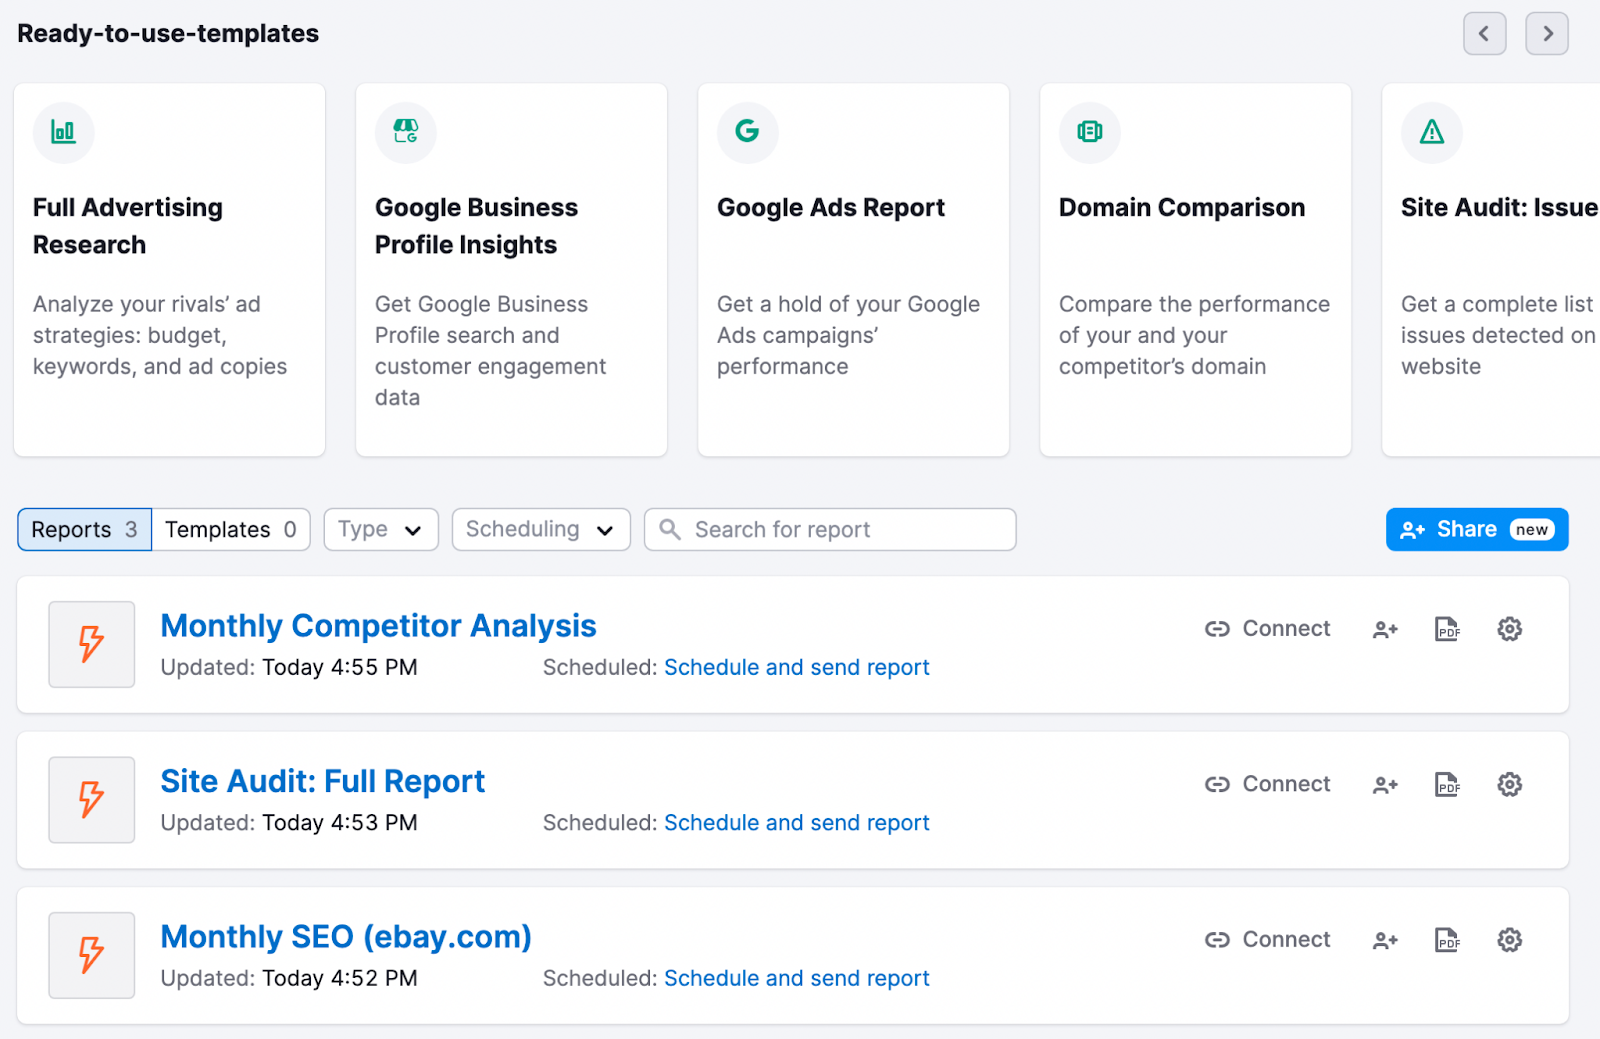Open the Scheduling filter dropdown
1600x1039 pixels.
[x=540, y=529]
